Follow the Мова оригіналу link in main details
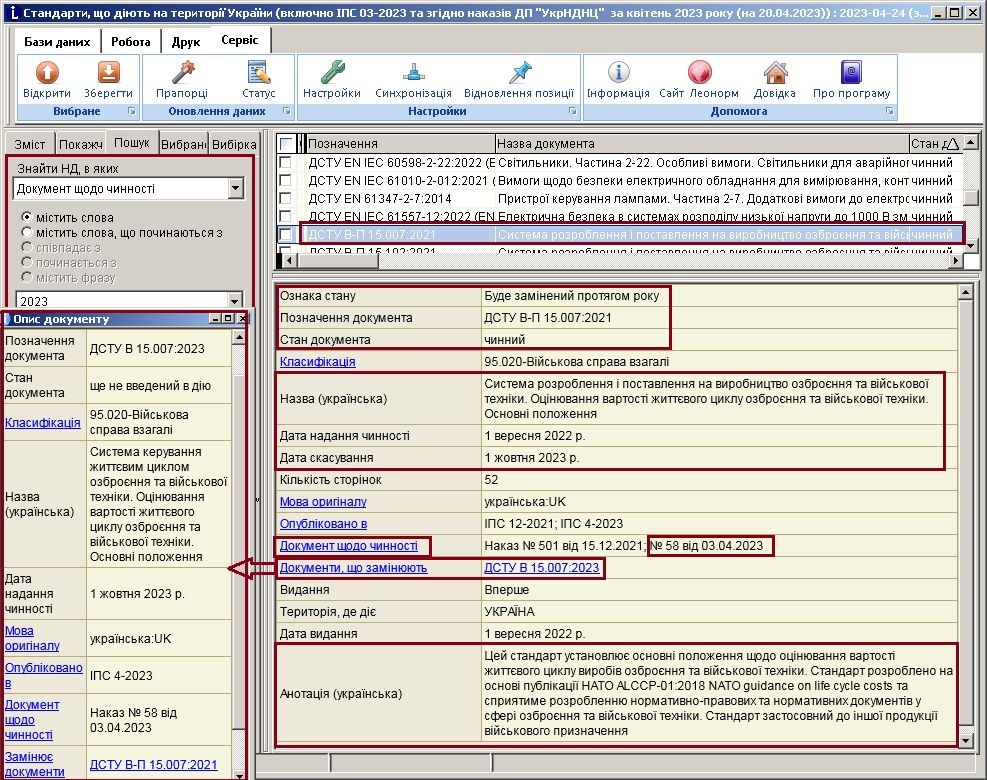 (x=323, y=502)
